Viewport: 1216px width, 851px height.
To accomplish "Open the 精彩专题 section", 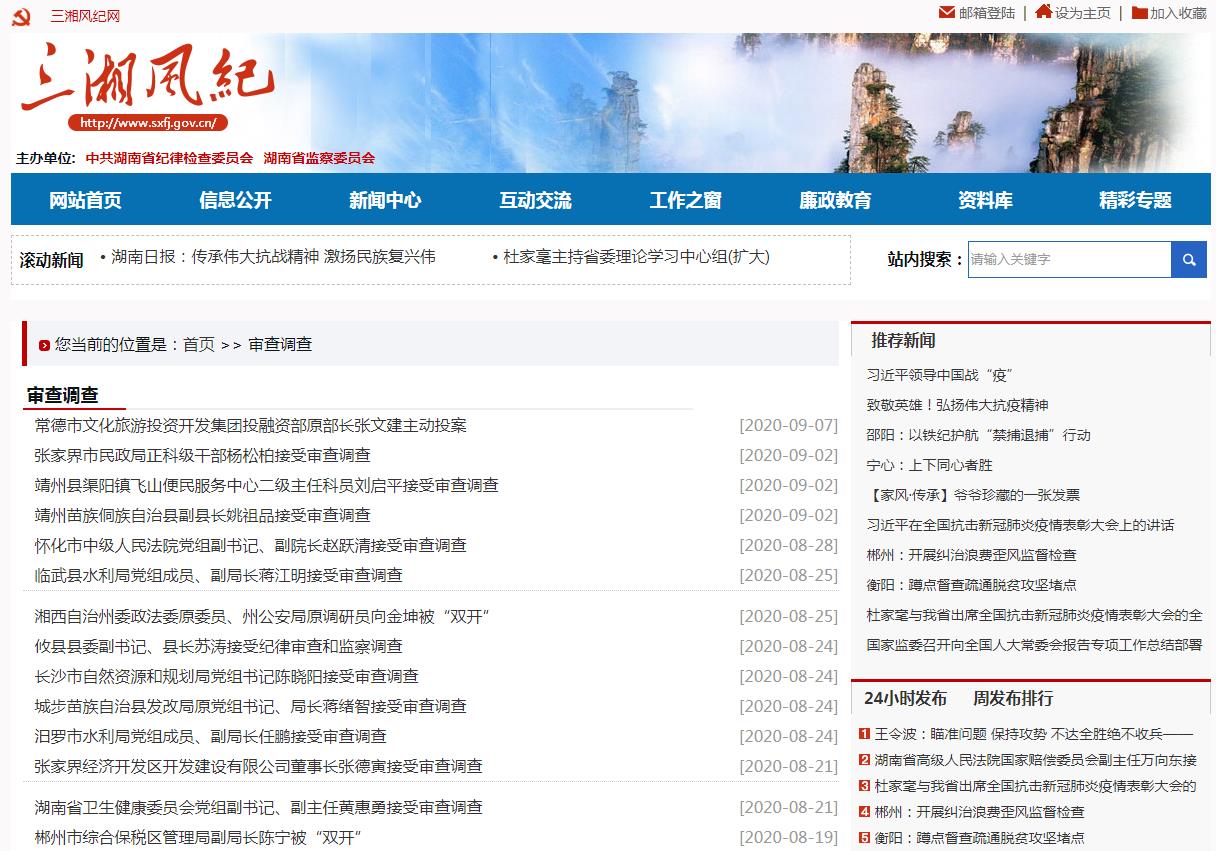I will coord(1134,200).
